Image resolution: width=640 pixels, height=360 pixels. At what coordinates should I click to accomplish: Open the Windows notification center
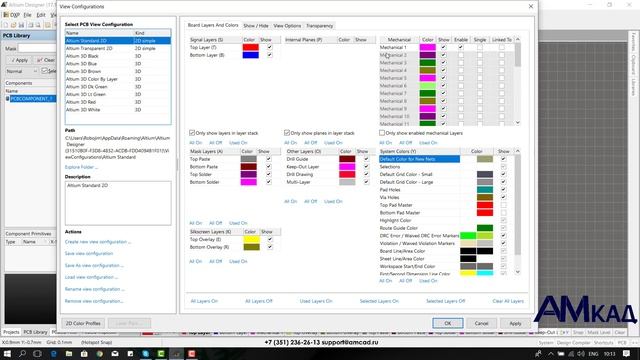(626, 354)
